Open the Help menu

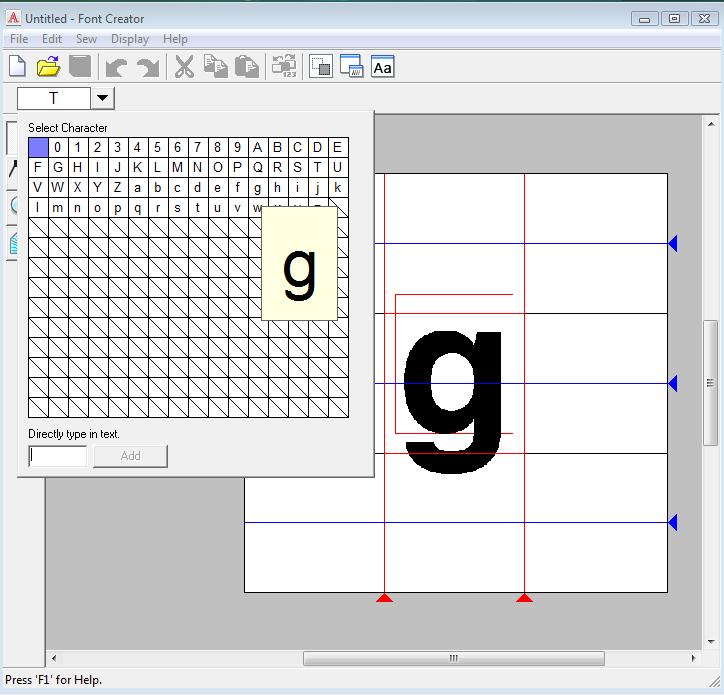(x=175, y=39)
